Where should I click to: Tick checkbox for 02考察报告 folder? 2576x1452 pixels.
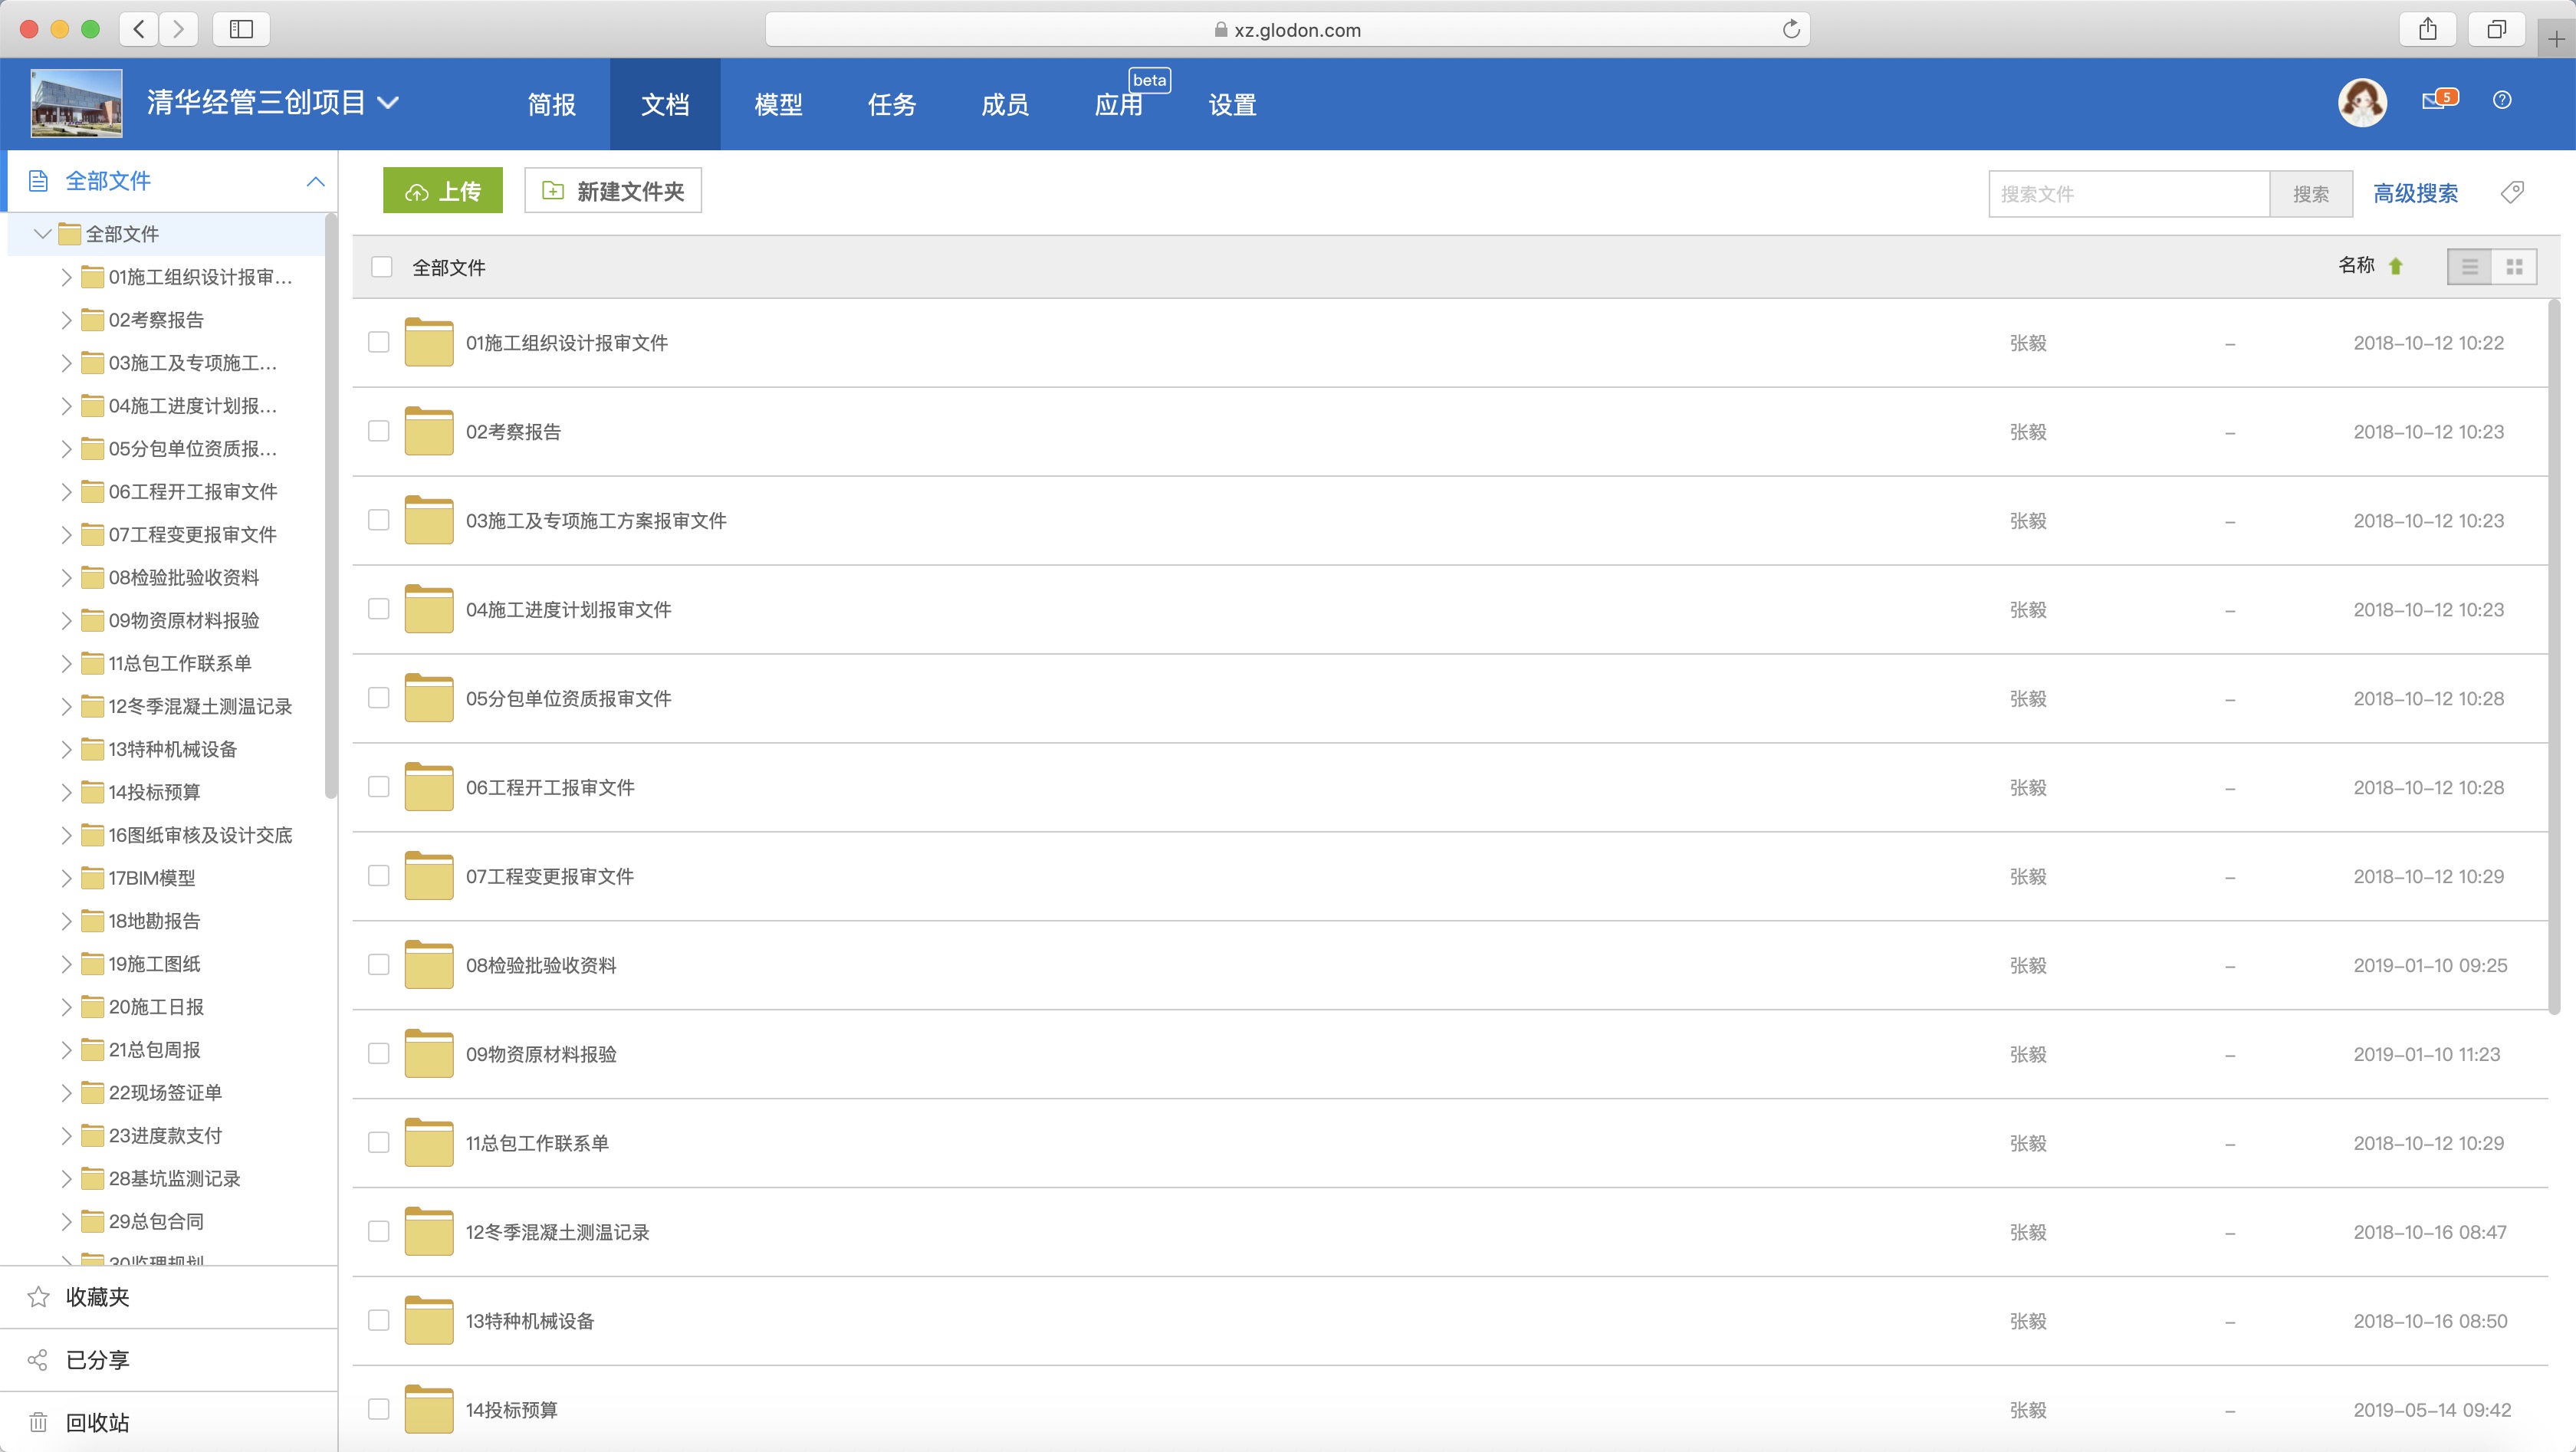(379, 431)
